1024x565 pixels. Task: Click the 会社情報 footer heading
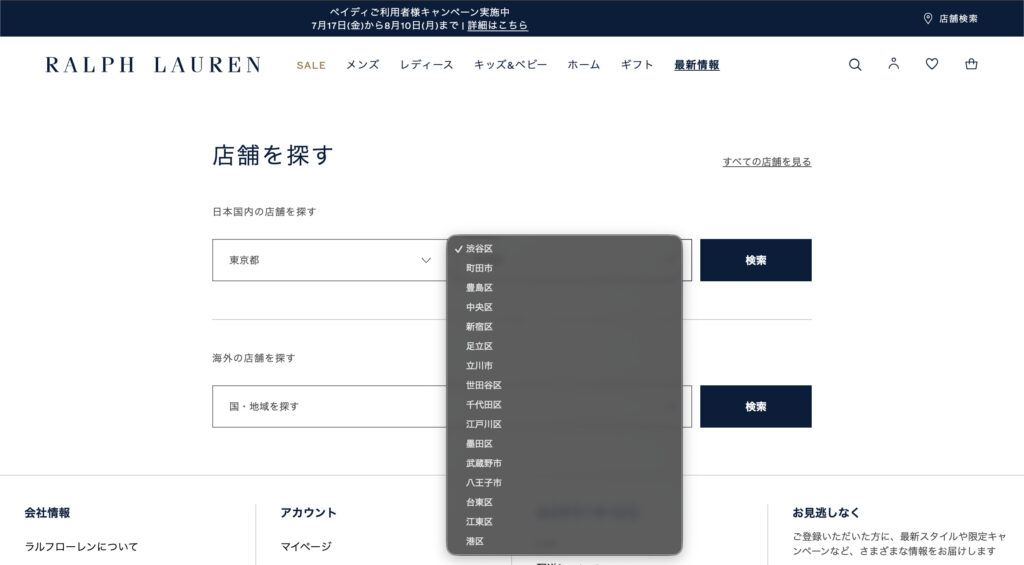point(47,513)
